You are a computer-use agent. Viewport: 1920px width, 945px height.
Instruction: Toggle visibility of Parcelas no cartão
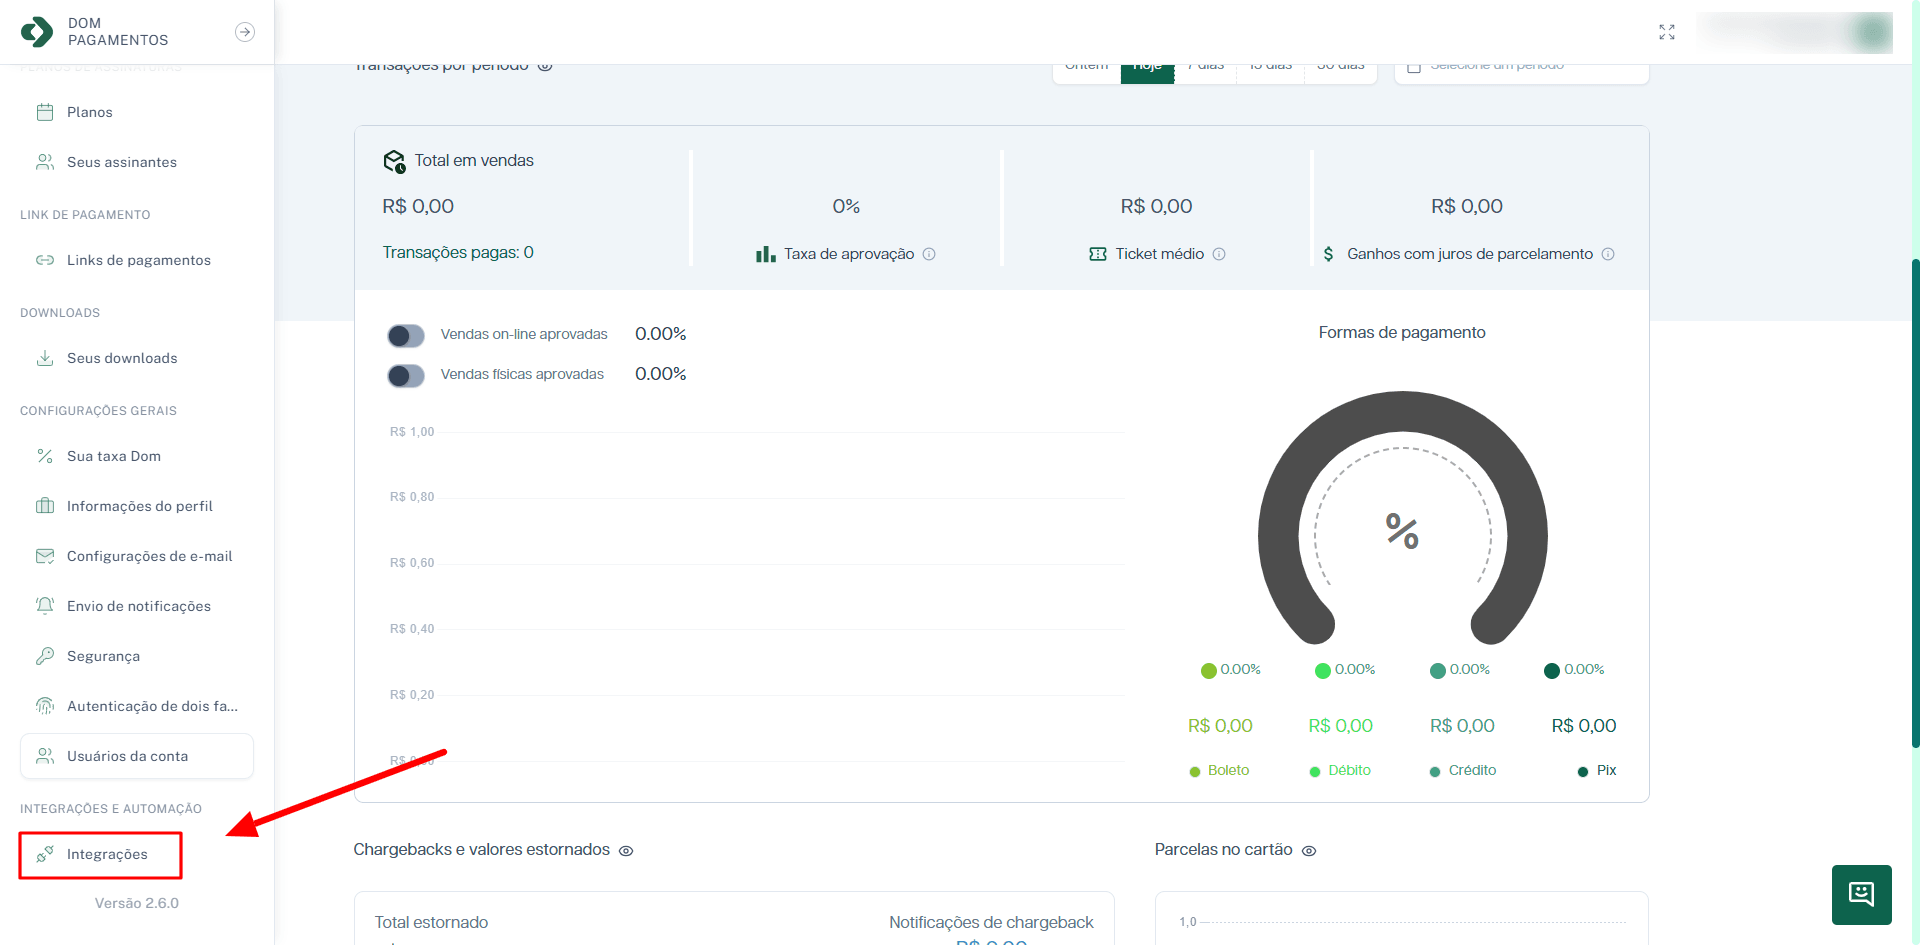click(x=1309, y=851)
